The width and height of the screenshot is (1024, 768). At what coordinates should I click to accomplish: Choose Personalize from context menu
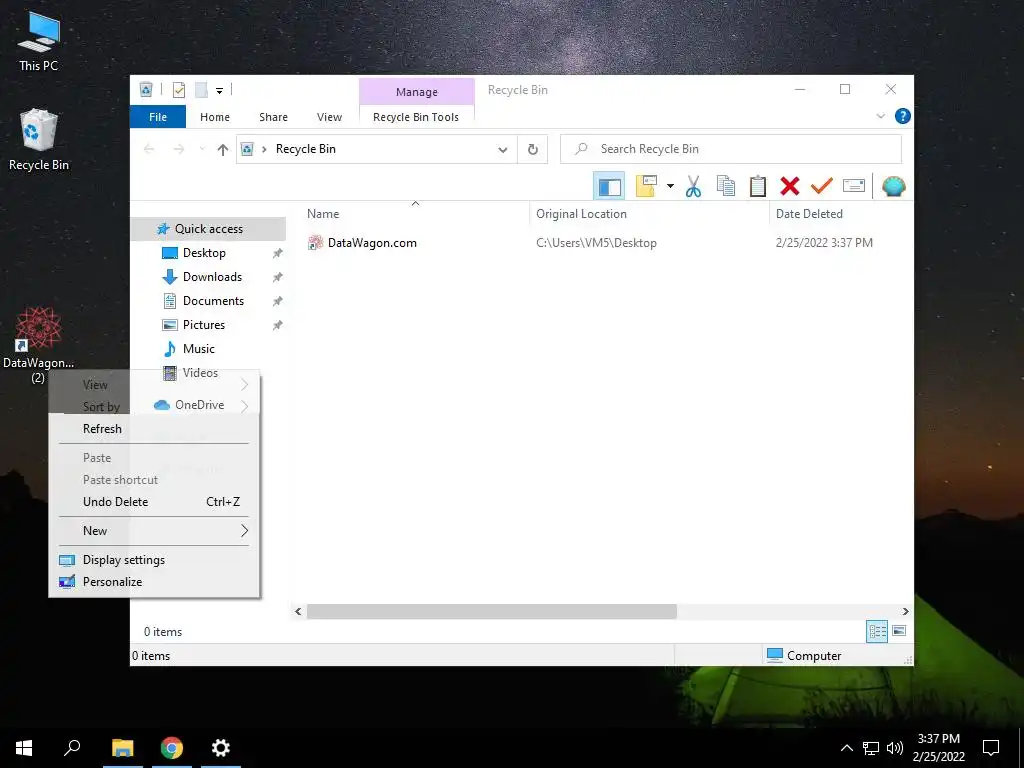[154, 582]
